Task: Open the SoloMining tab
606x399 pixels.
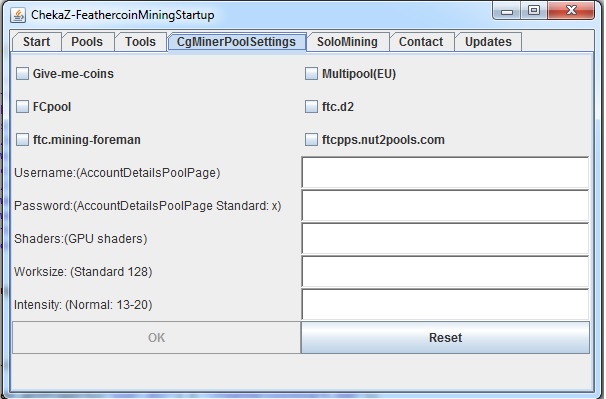Action: coord(347,42)
